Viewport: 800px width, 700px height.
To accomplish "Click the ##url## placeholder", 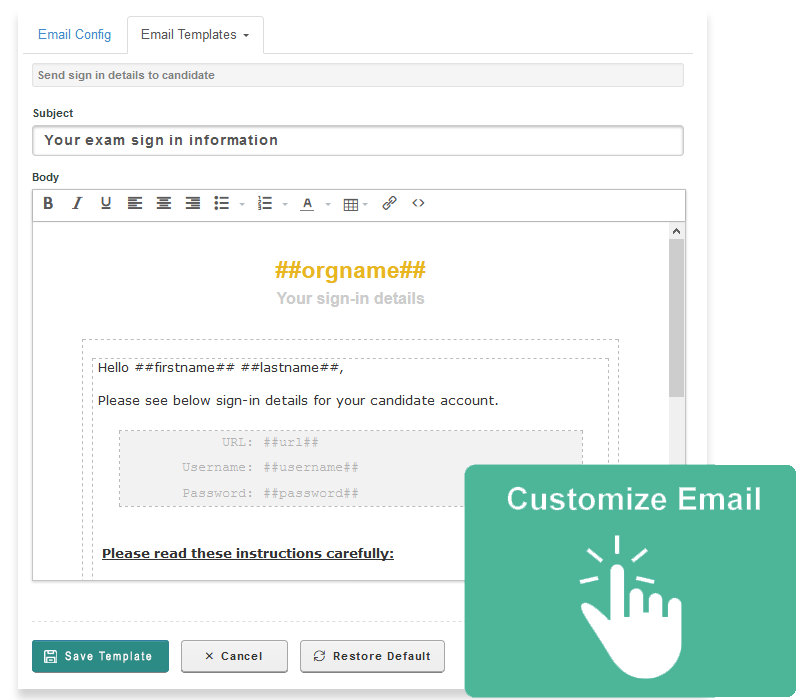I will point(291,442).
